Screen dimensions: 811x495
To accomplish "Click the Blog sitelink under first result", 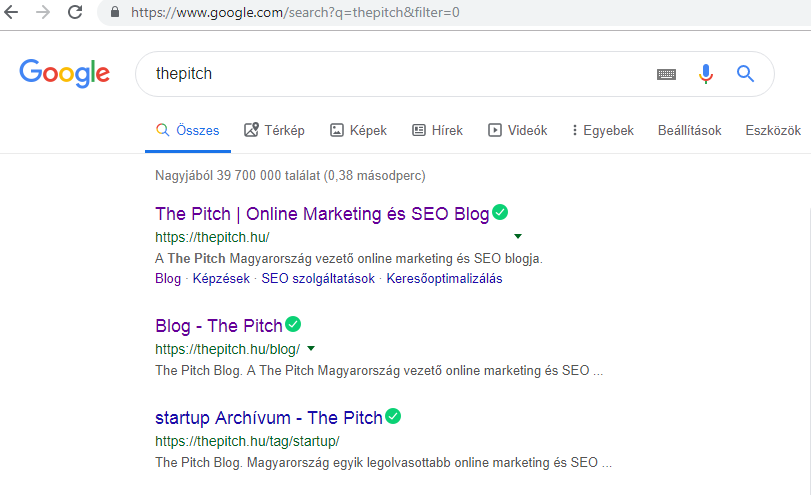I will pos(168,279).
